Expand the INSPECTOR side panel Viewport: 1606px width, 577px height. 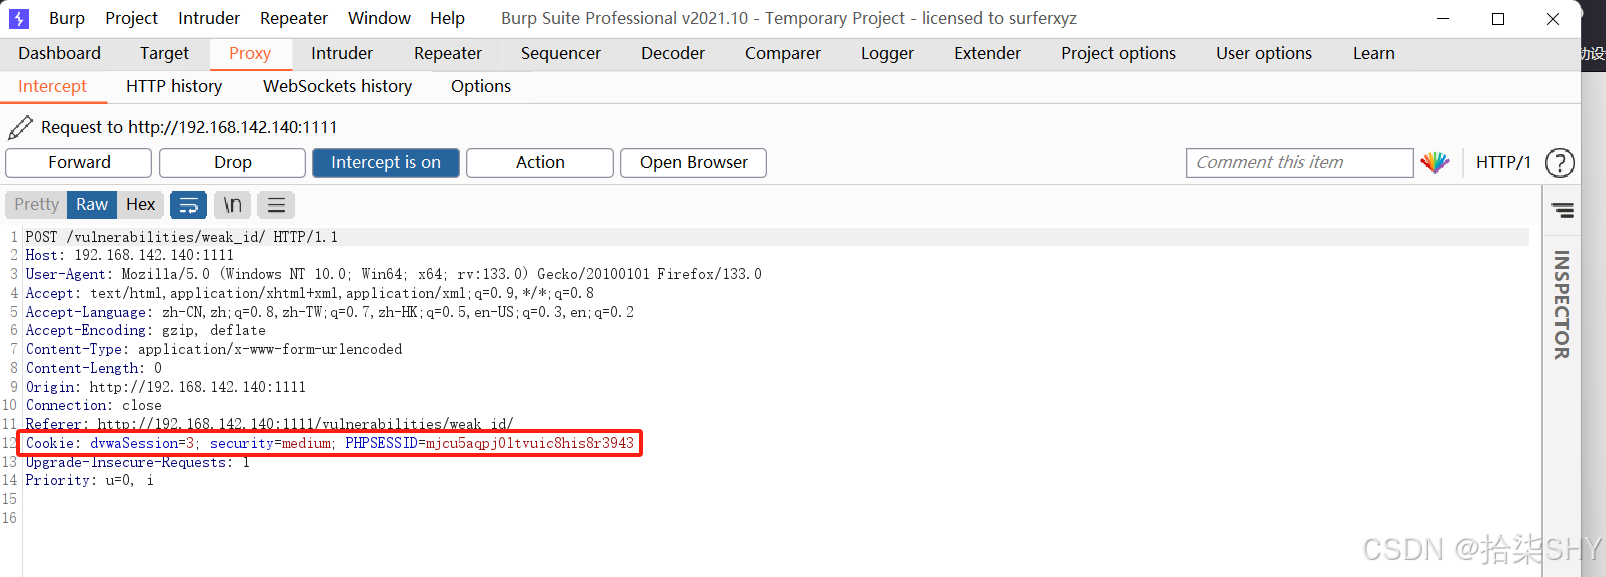[1562, 304]
